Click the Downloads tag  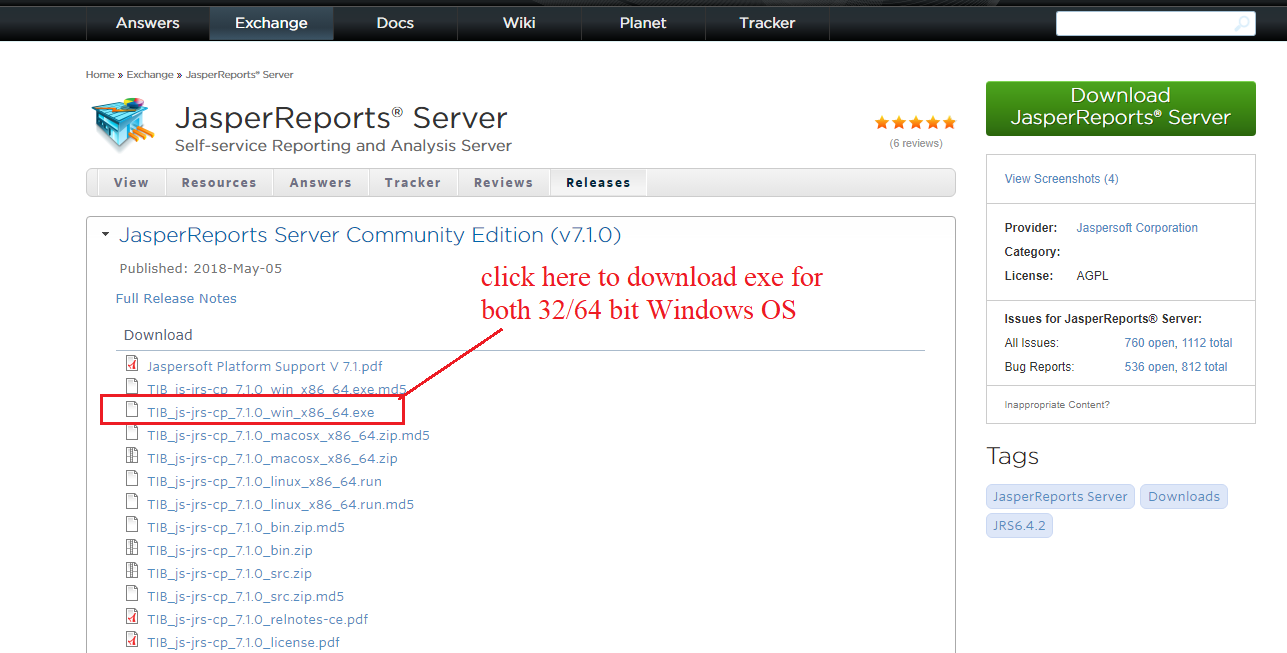pyautogui.click(x=1184, y=496)
